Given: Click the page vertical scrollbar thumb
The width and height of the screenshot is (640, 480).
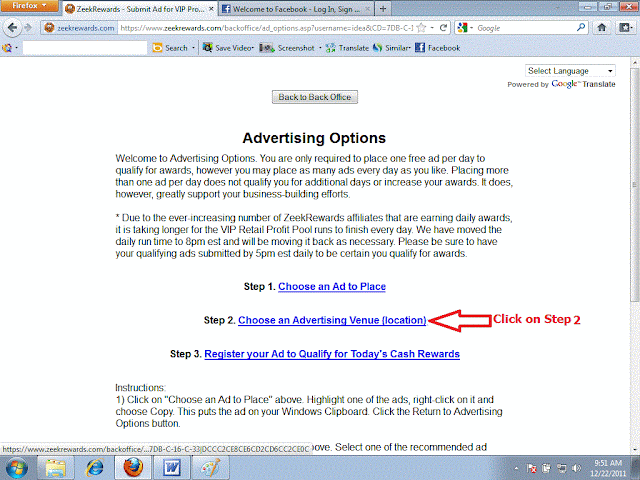Looking at the screenshot, I should (634, 186).
